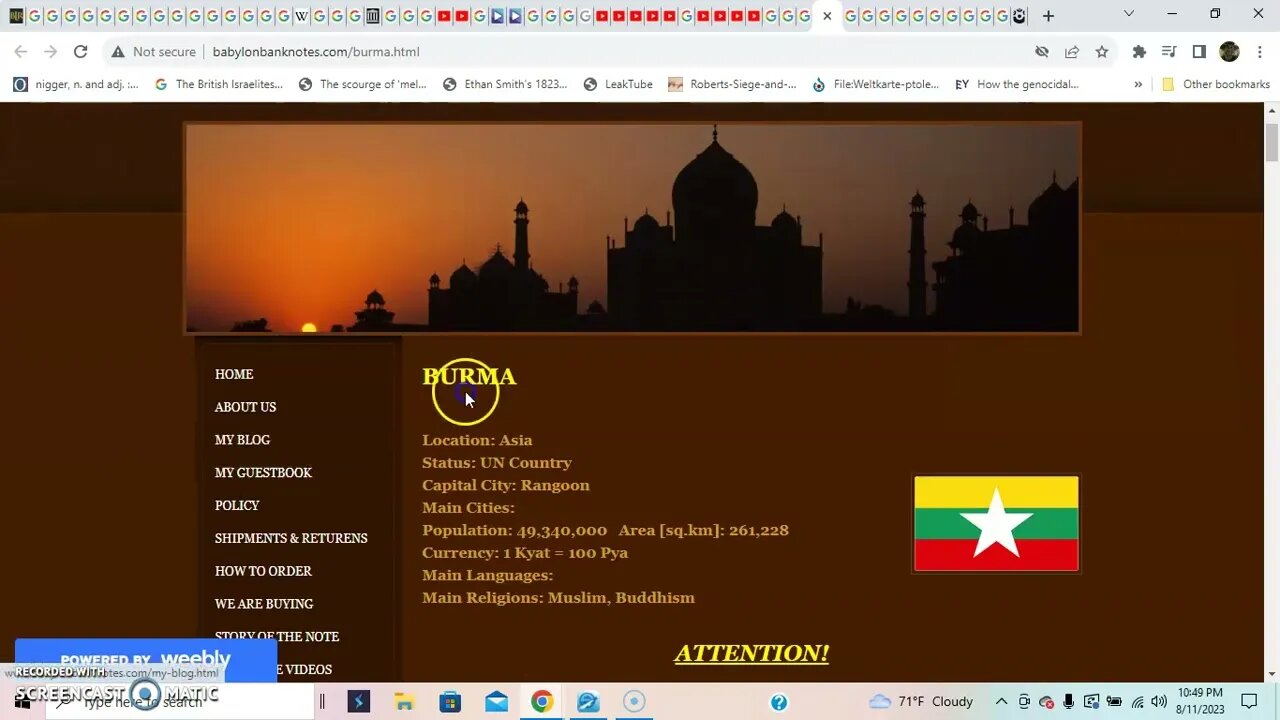Bookmark this page with the star icon
The width and height of the screenshot is (1280, 720).
[1101, 52]
